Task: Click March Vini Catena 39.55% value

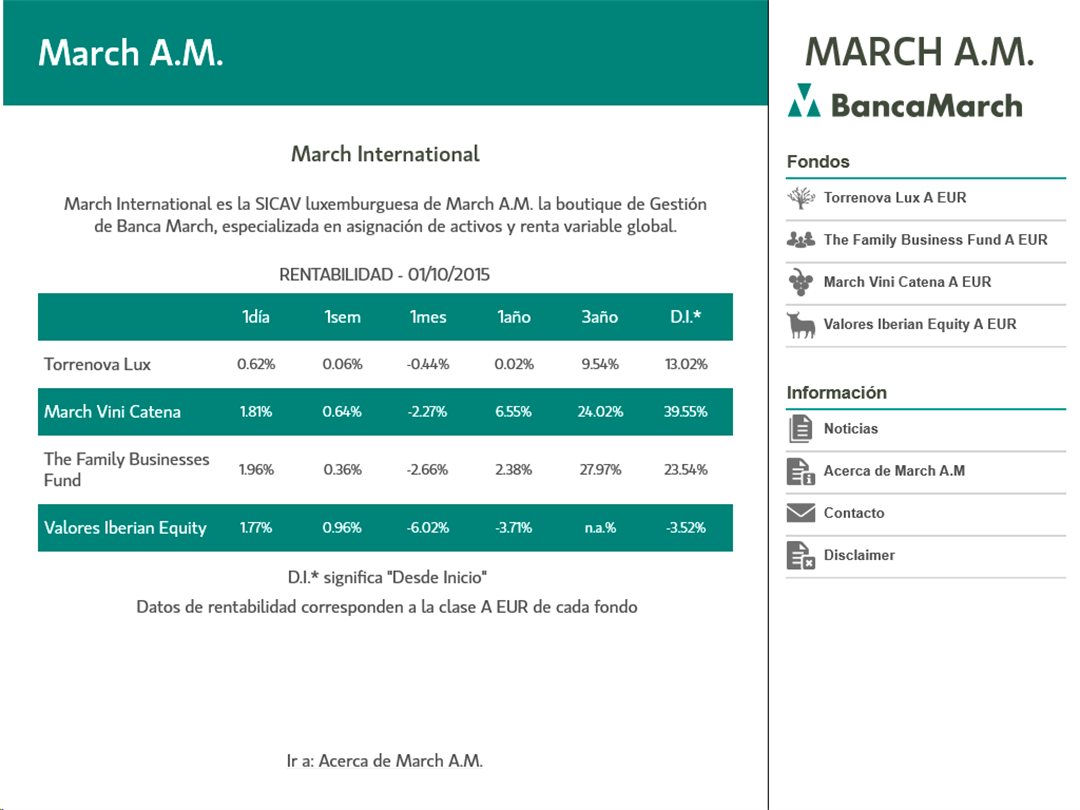Action: [685, 412]
